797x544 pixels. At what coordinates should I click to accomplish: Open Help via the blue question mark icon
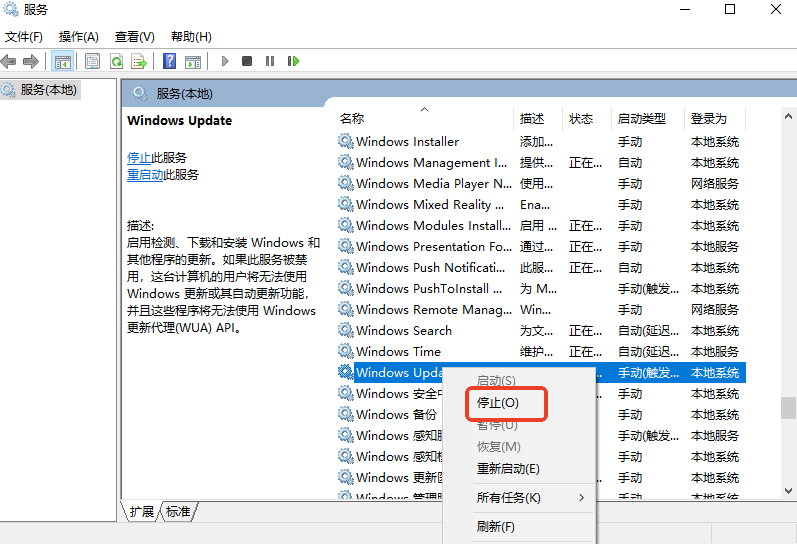click(169, 61)
